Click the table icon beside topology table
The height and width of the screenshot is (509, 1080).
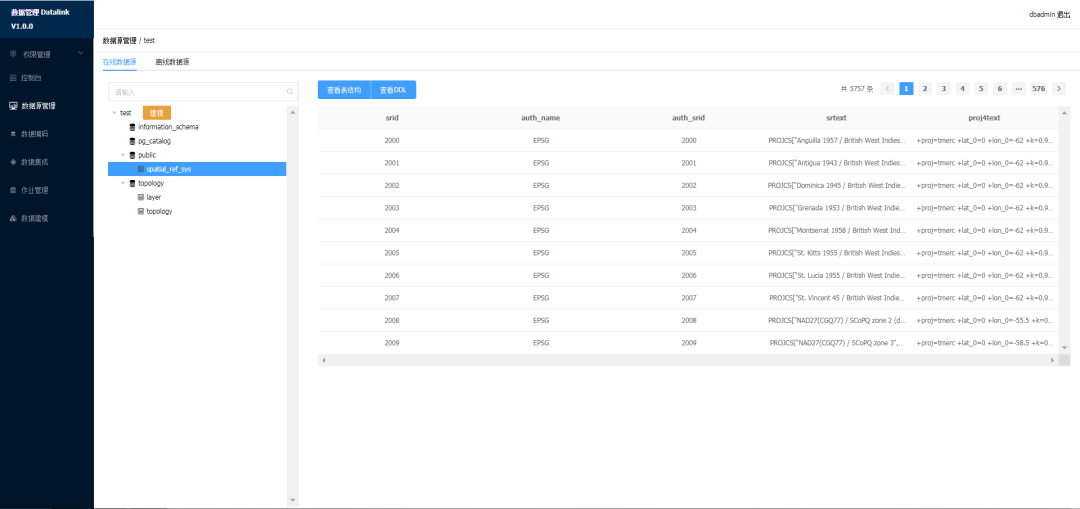click(x=141, y=211)
